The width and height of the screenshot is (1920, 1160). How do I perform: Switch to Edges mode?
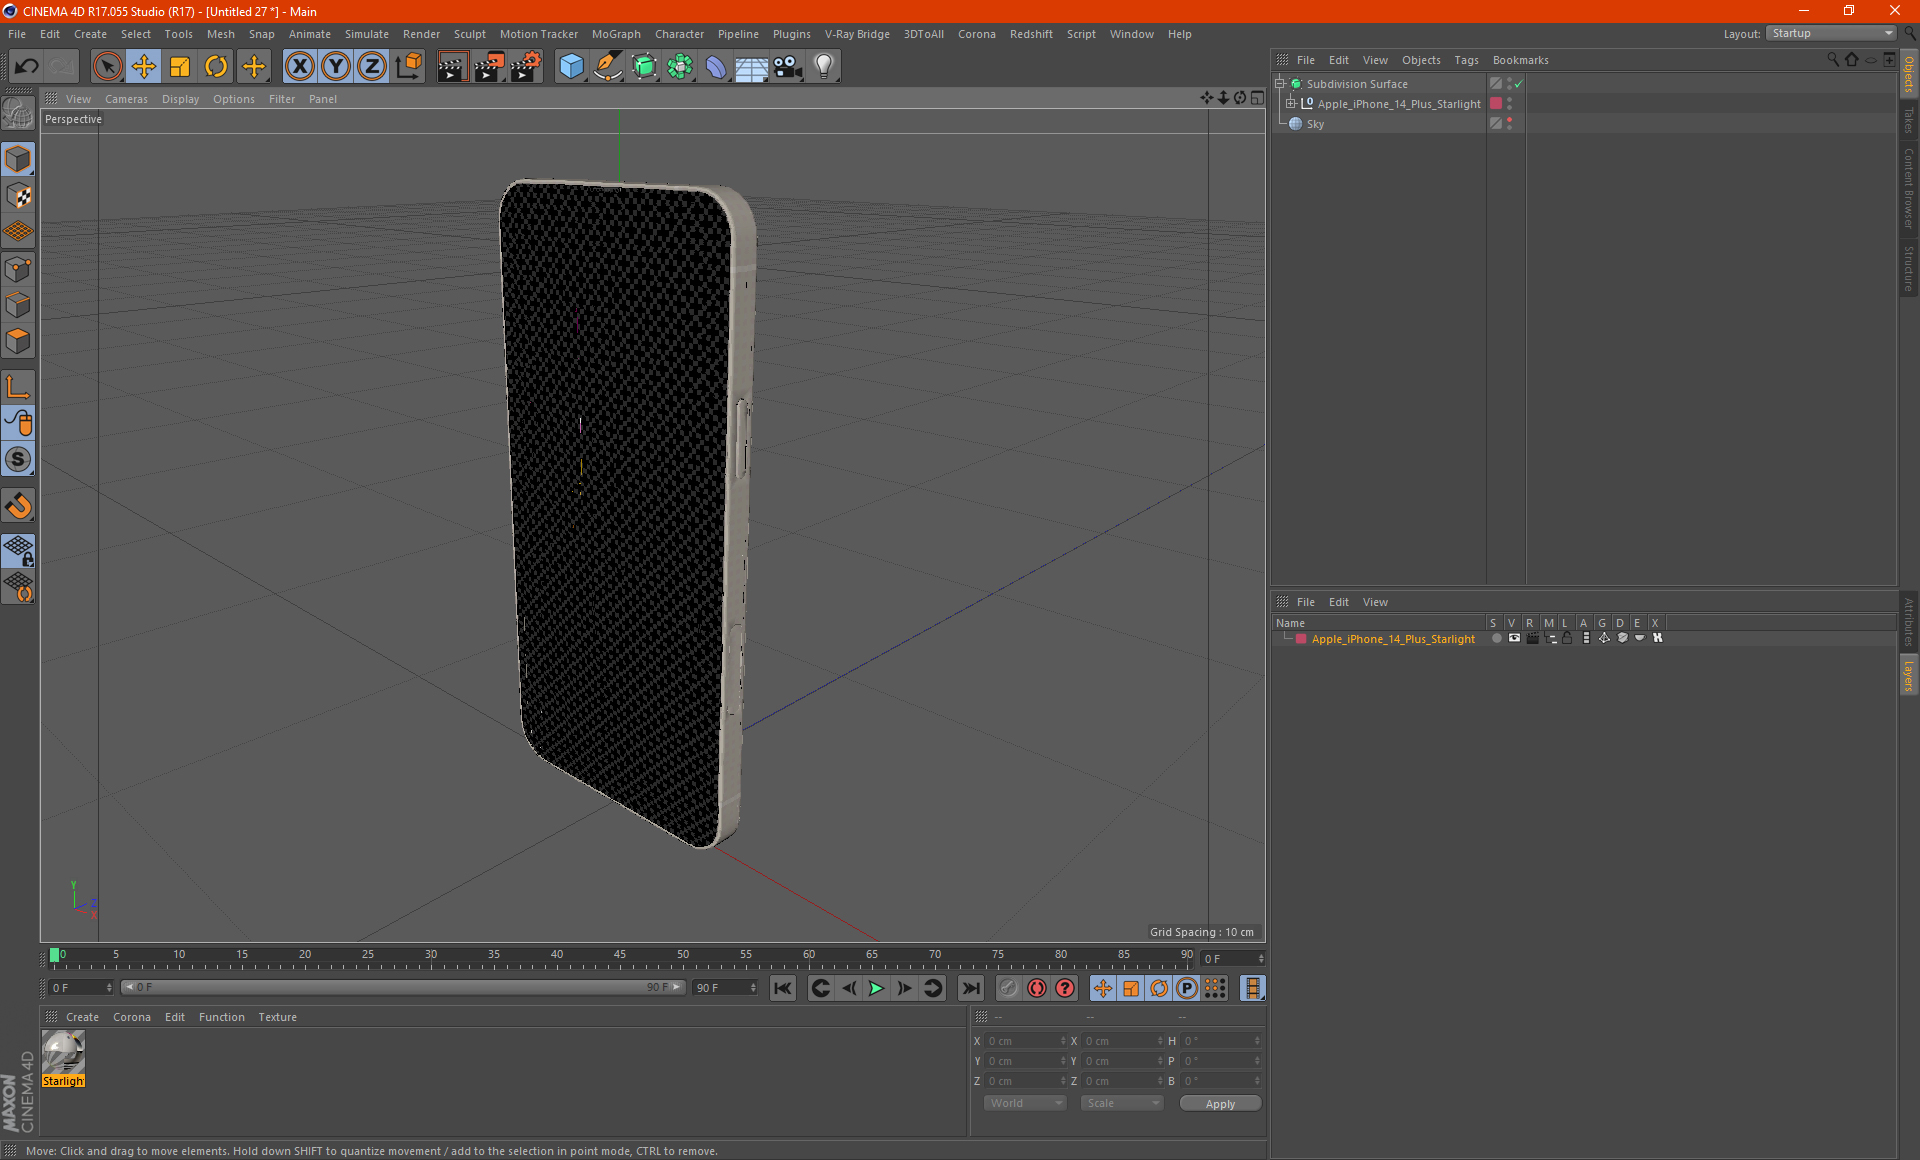click(18, 305)
